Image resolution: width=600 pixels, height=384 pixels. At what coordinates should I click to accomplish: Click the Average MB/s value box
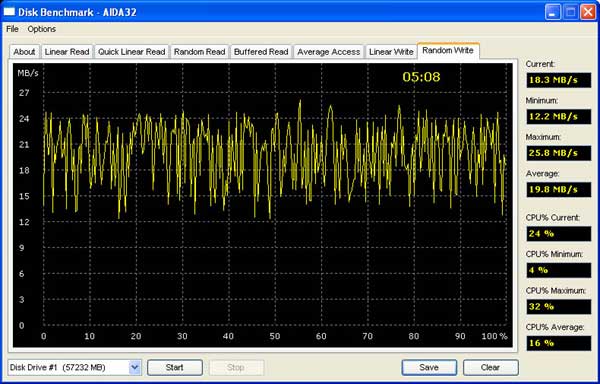558,190
